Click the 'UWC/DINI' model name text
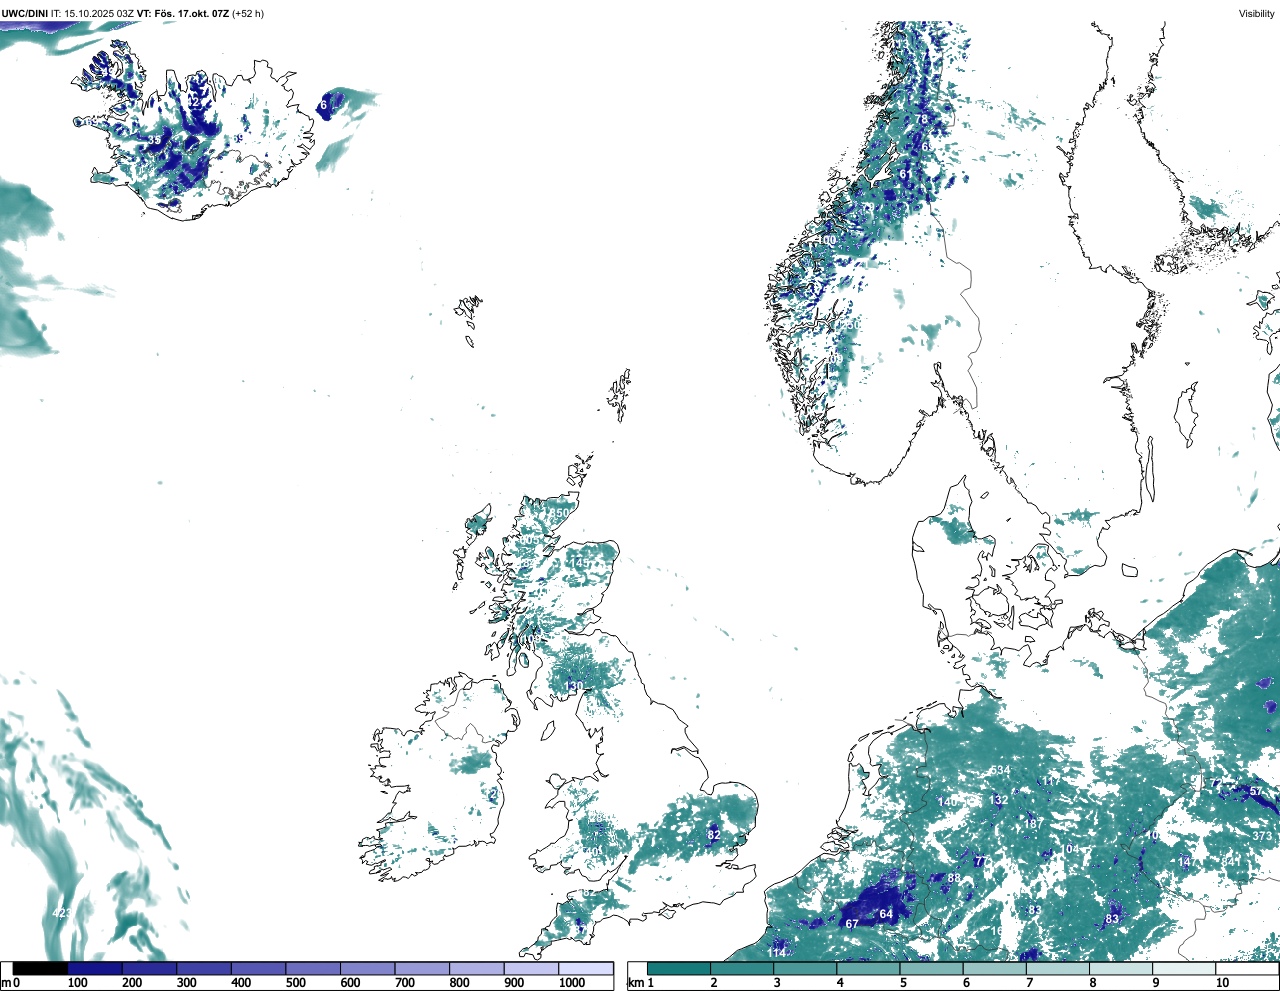Screen dimensions: 1280x991 click(25, 13)
